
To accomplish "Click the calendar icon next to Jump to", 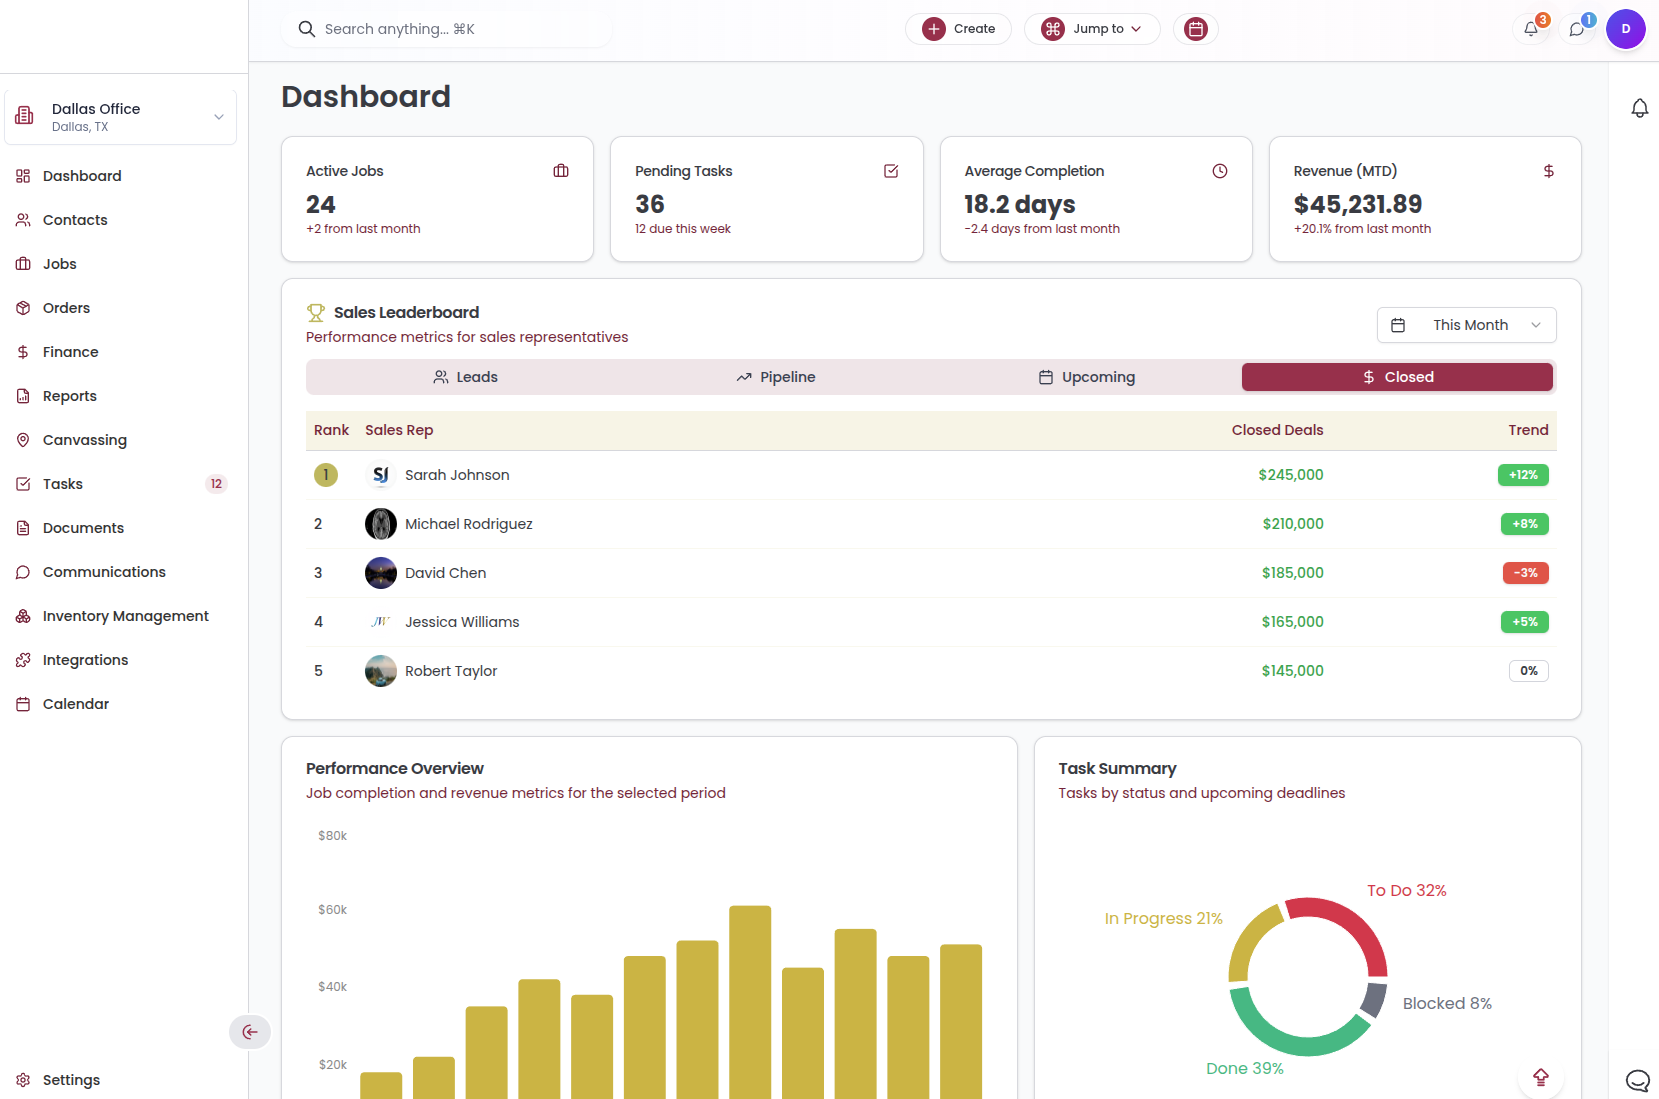I will tap(1195, 29).
